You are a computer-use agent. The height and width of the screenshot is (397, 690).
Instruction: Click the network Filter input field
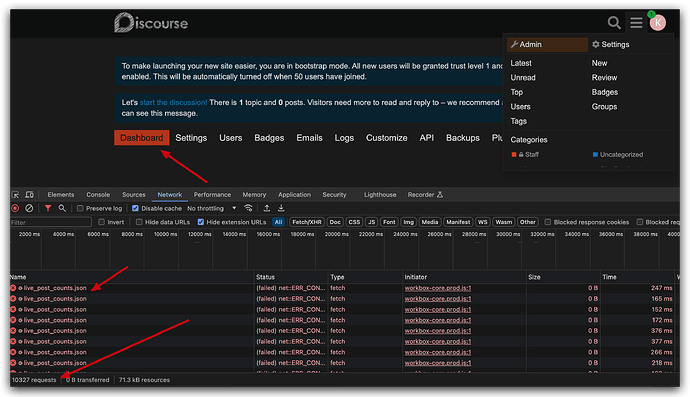click(51, 222)
